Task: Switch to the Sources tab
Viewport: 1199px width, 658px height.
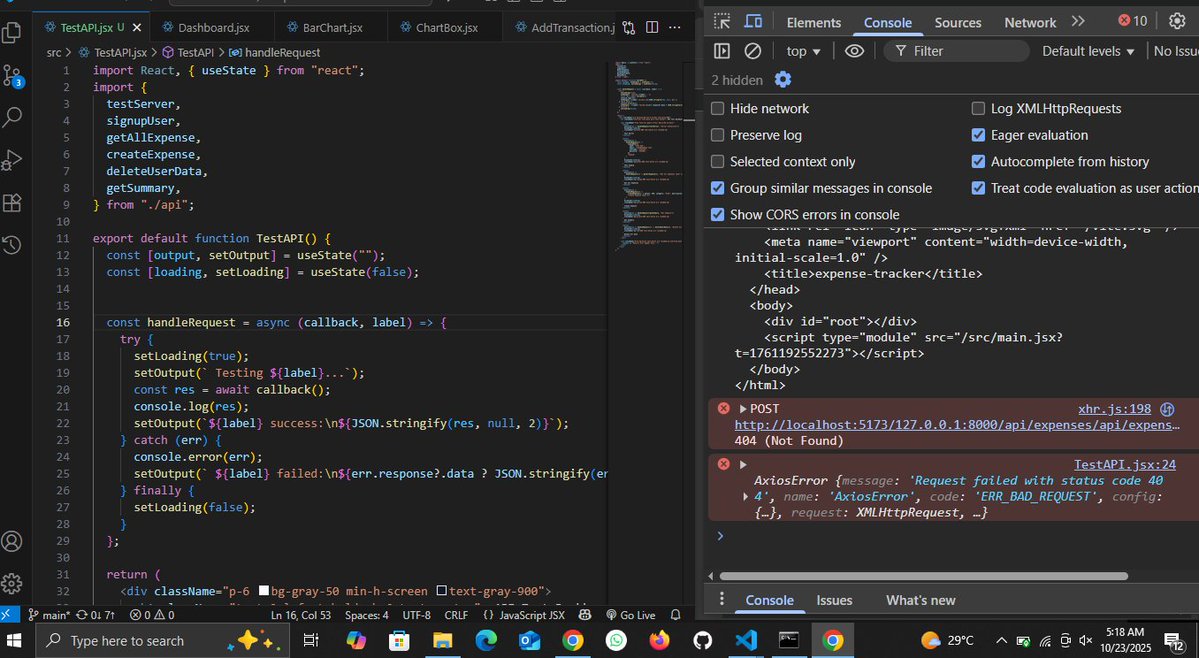Action: click(x=957, y=23)
